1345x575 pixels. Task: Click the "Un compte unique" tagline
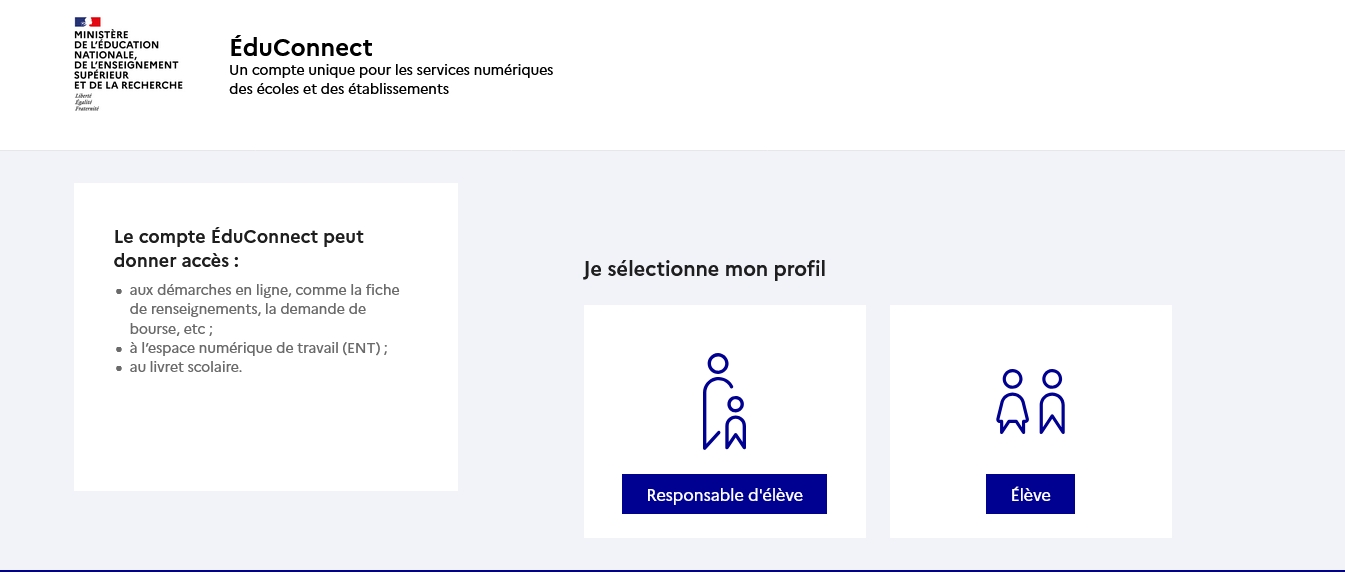pyautogui.click(x=390, y=79)
